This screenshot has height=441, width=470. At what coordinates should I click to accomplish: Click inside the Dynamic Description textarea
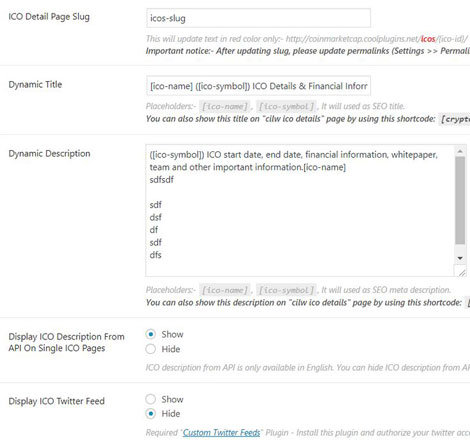pos(300,210)
